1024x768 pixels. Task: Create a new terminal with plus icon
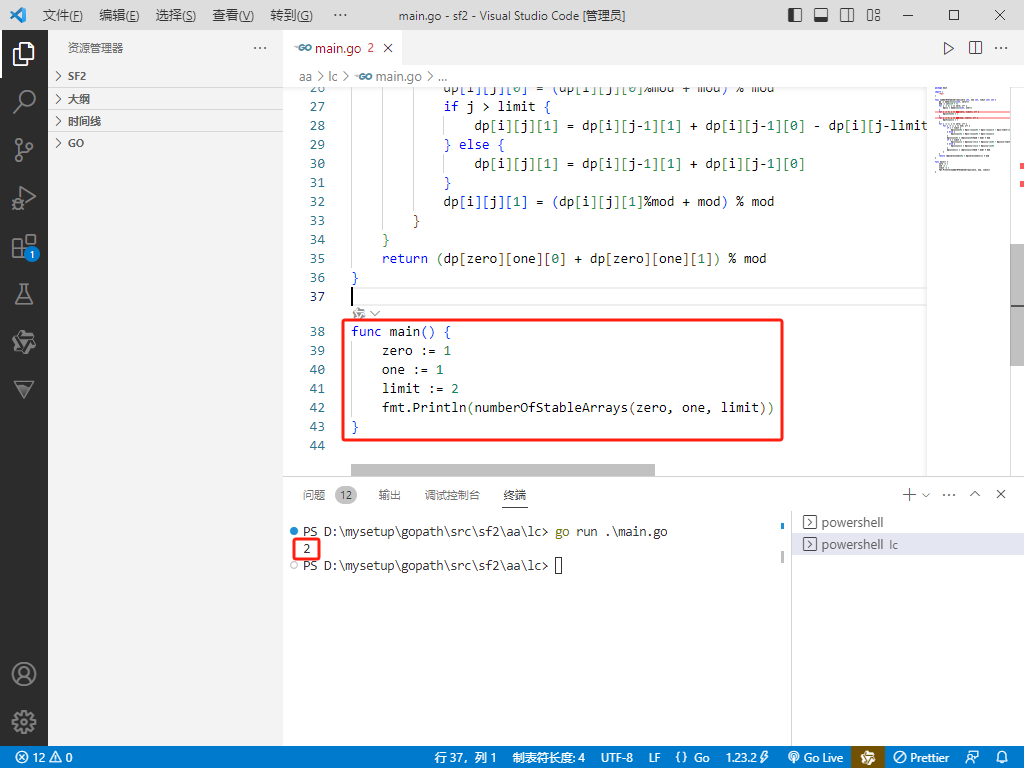tap(908, 494)
